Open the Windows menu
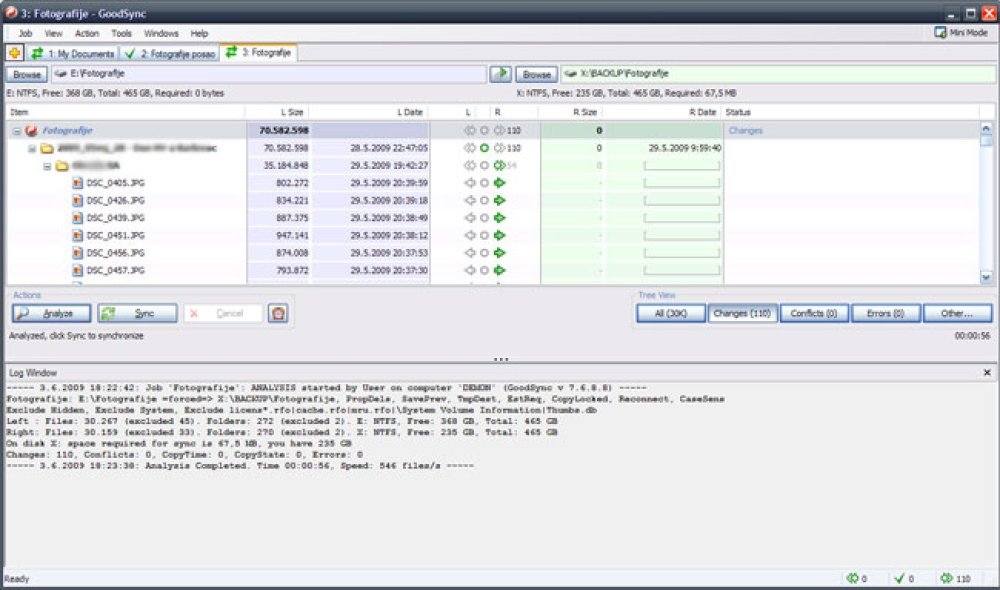 (161, 33)
